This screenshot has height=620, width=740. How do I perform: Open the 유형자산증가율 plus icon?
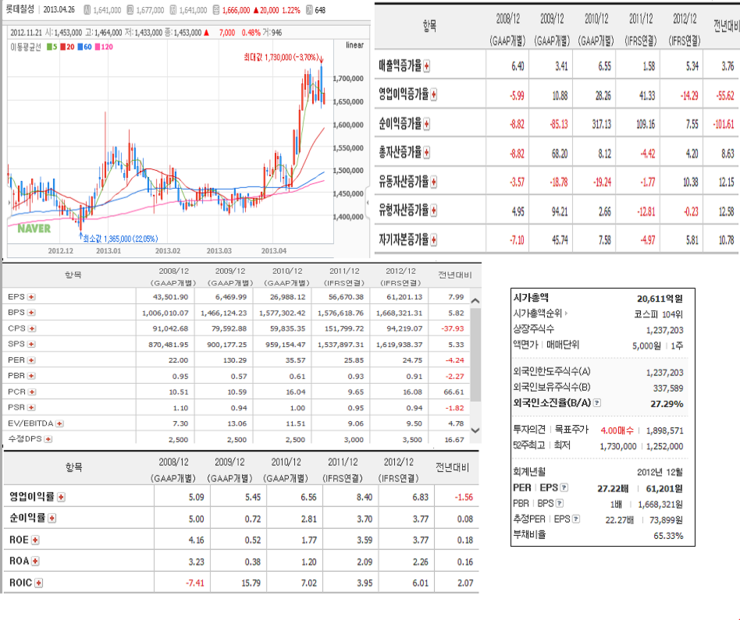pos(434,210)
